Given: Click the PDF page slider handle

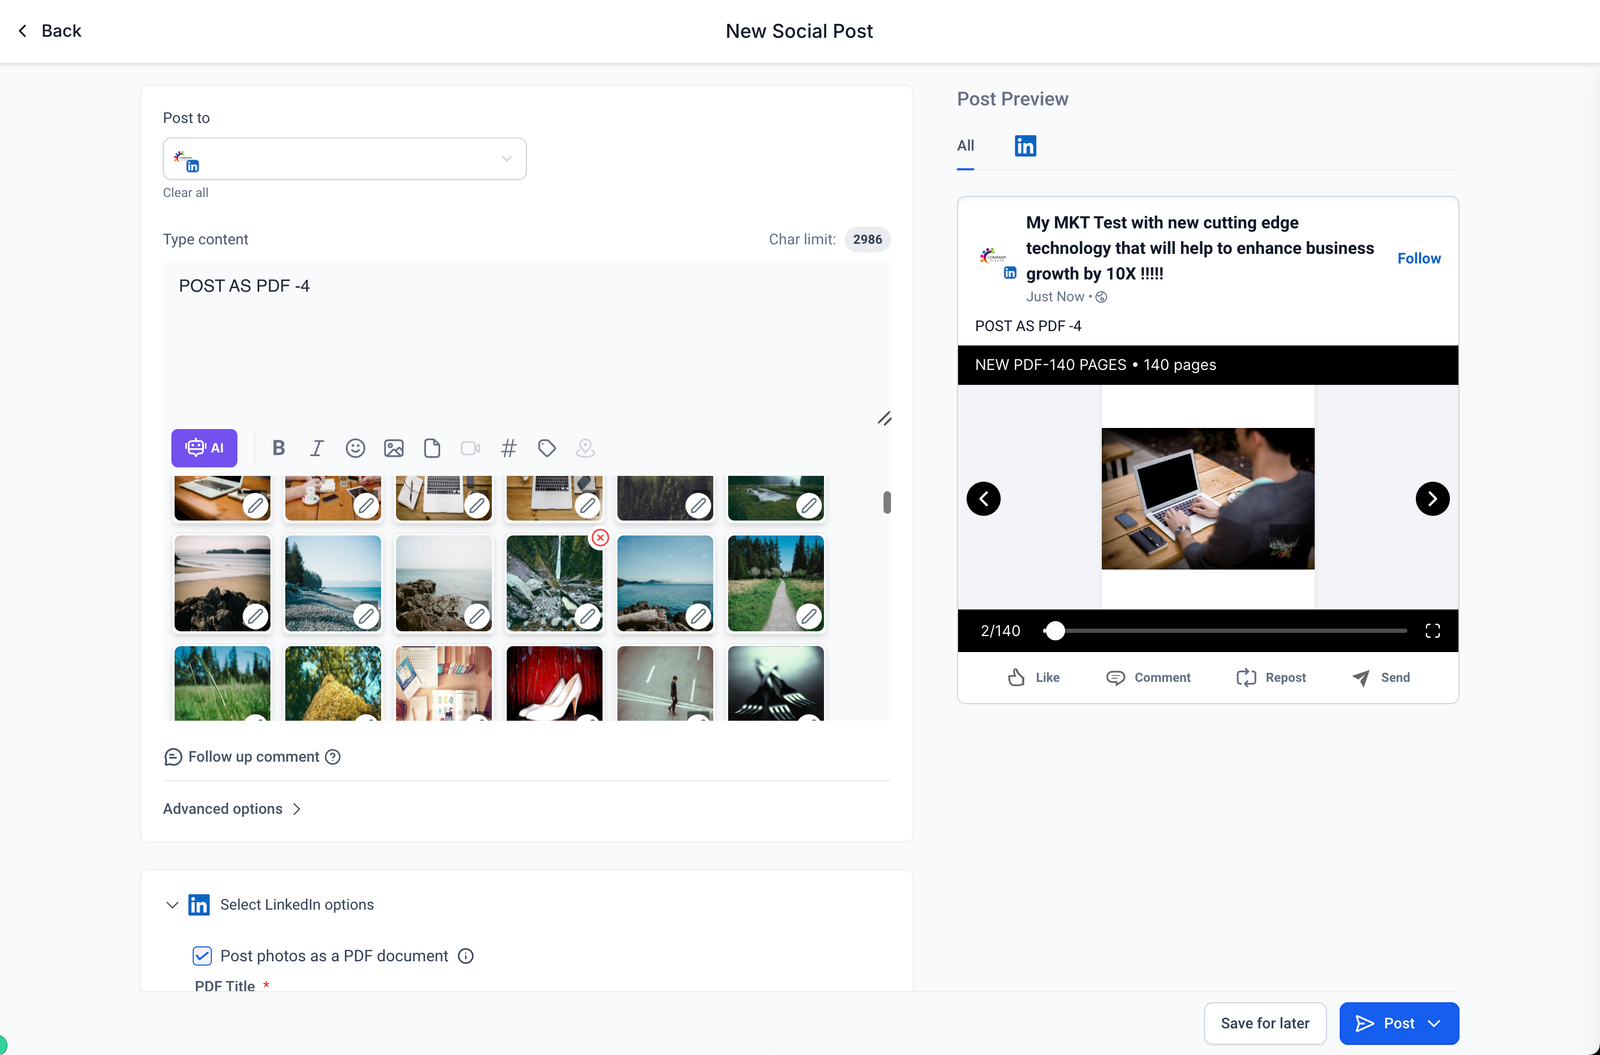Looking at the screenshot, I should [x=1055, y=631].
